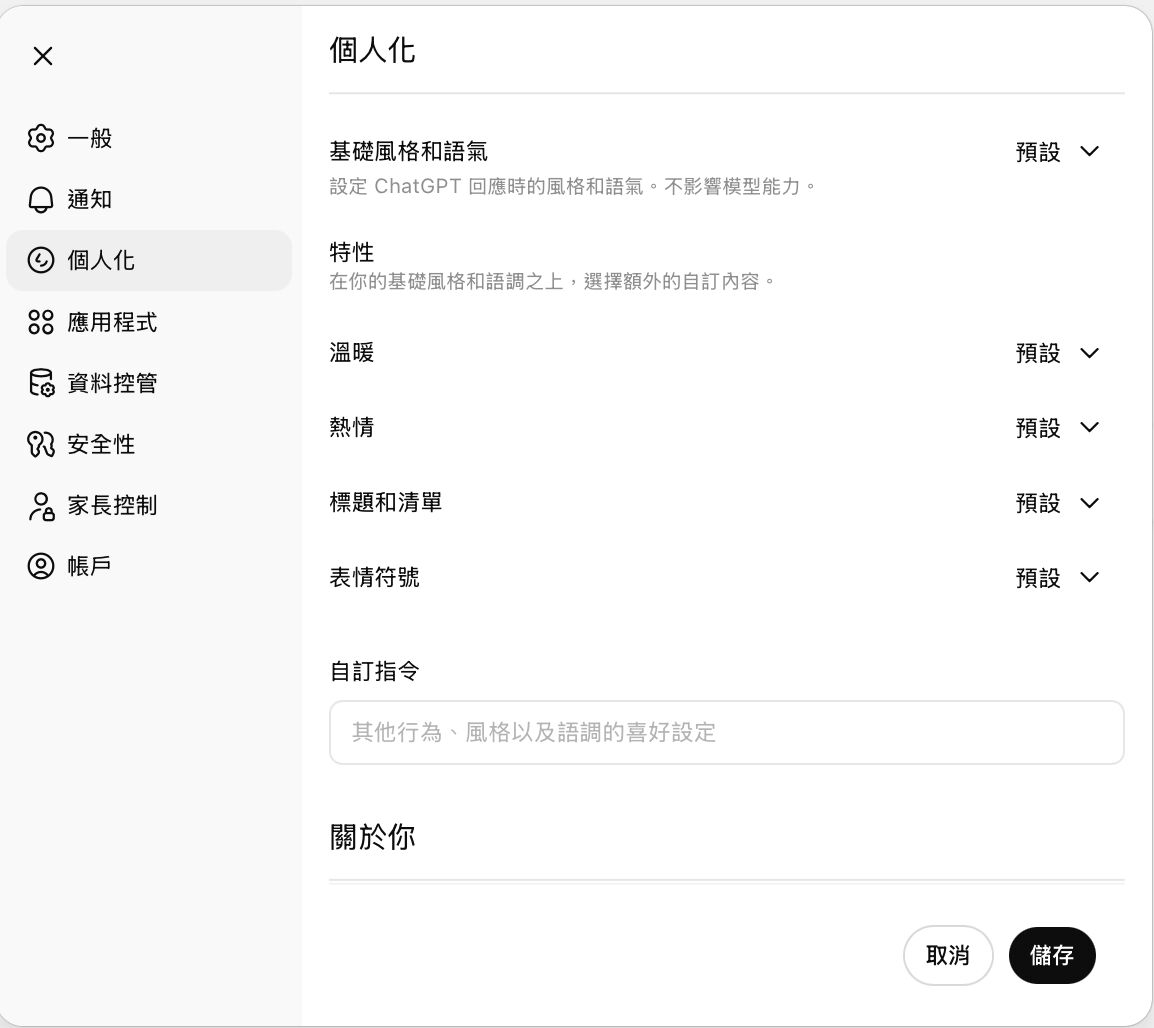Click inside the 自訂指令 text field

coord(727,732)
